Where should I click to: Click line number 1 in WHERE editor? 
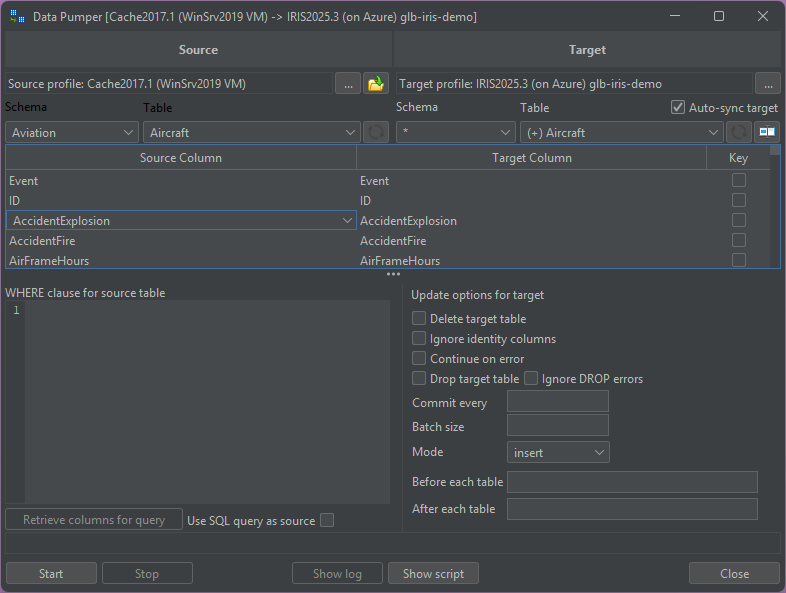pyautogui.click(x=16, y=310)
